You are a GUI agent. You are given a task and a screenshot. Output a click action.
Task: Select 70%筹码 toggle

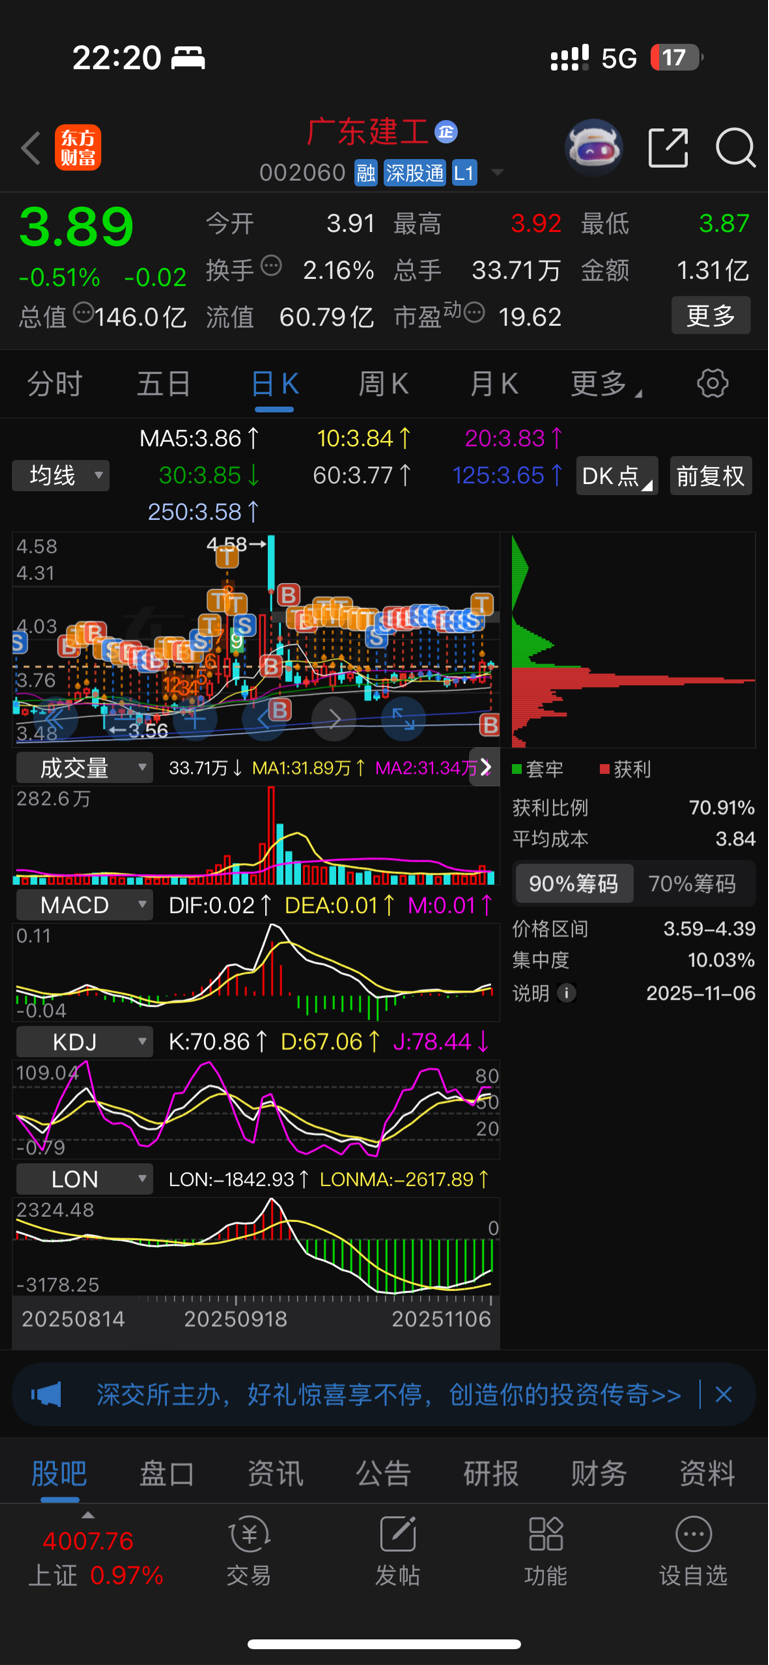click(x=692, y=884)
